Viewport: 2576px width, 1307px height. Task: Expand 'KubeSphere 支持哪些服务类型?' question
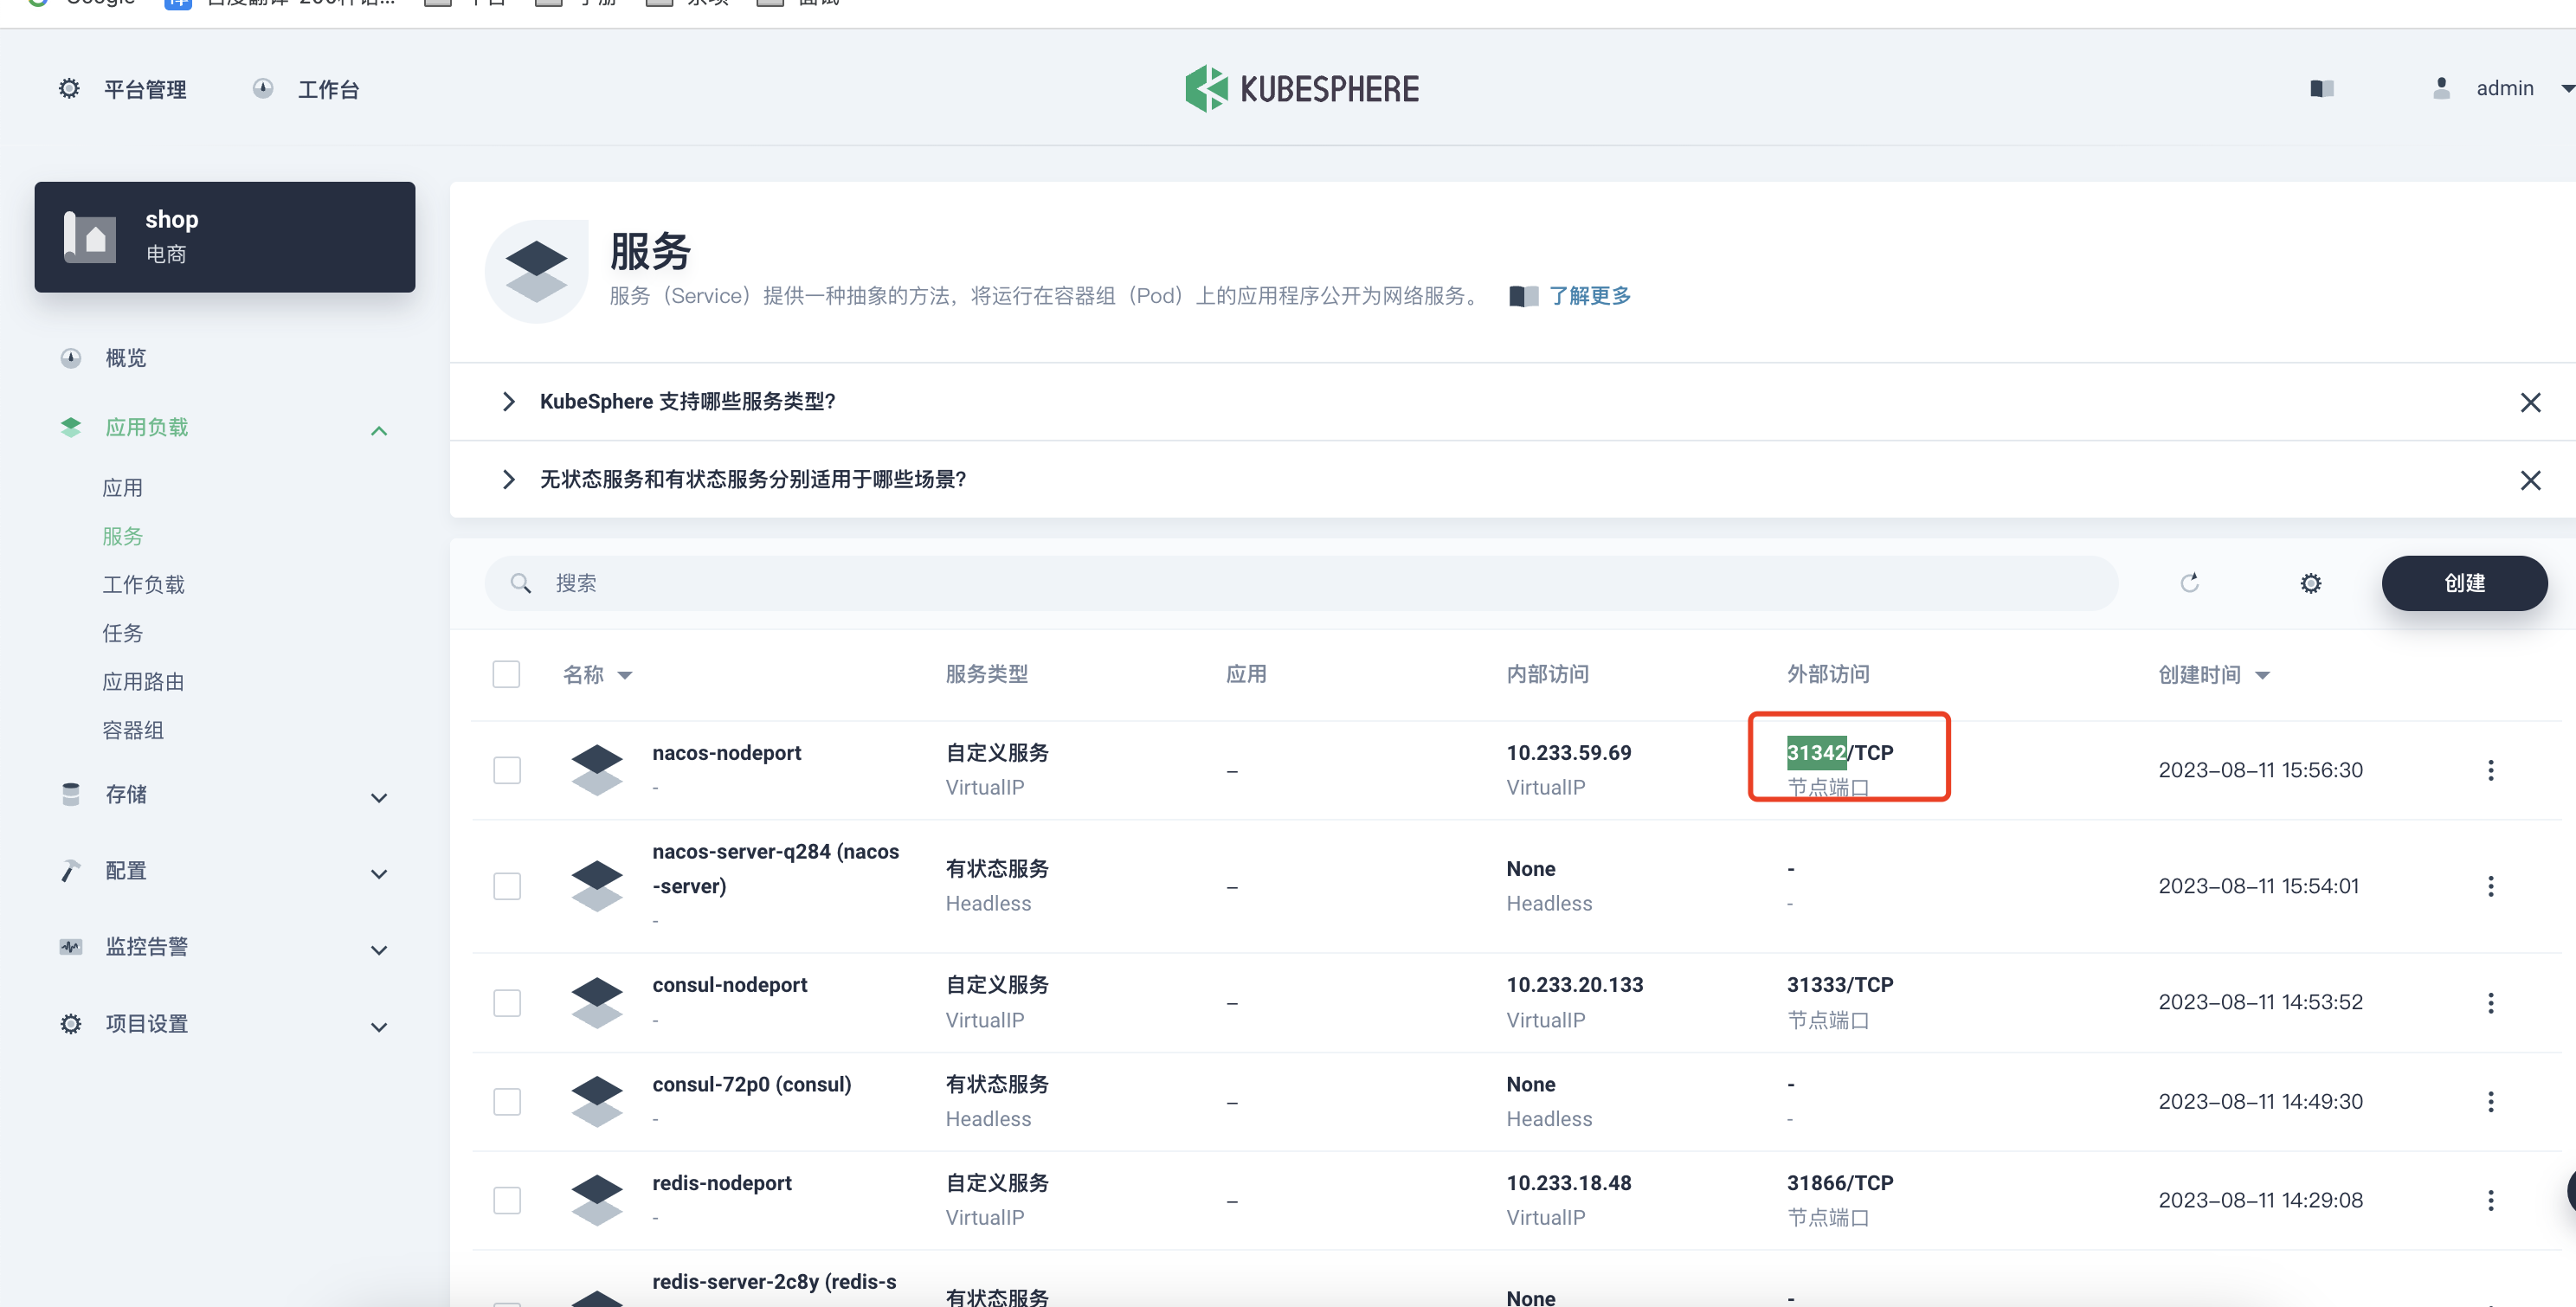(x=509, y=402)
